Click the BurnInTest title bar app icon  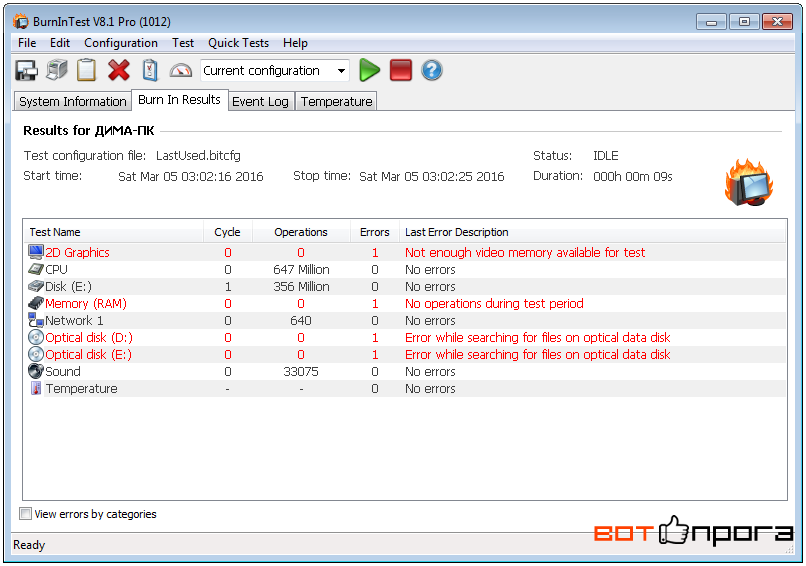click(x=21, y=21)
